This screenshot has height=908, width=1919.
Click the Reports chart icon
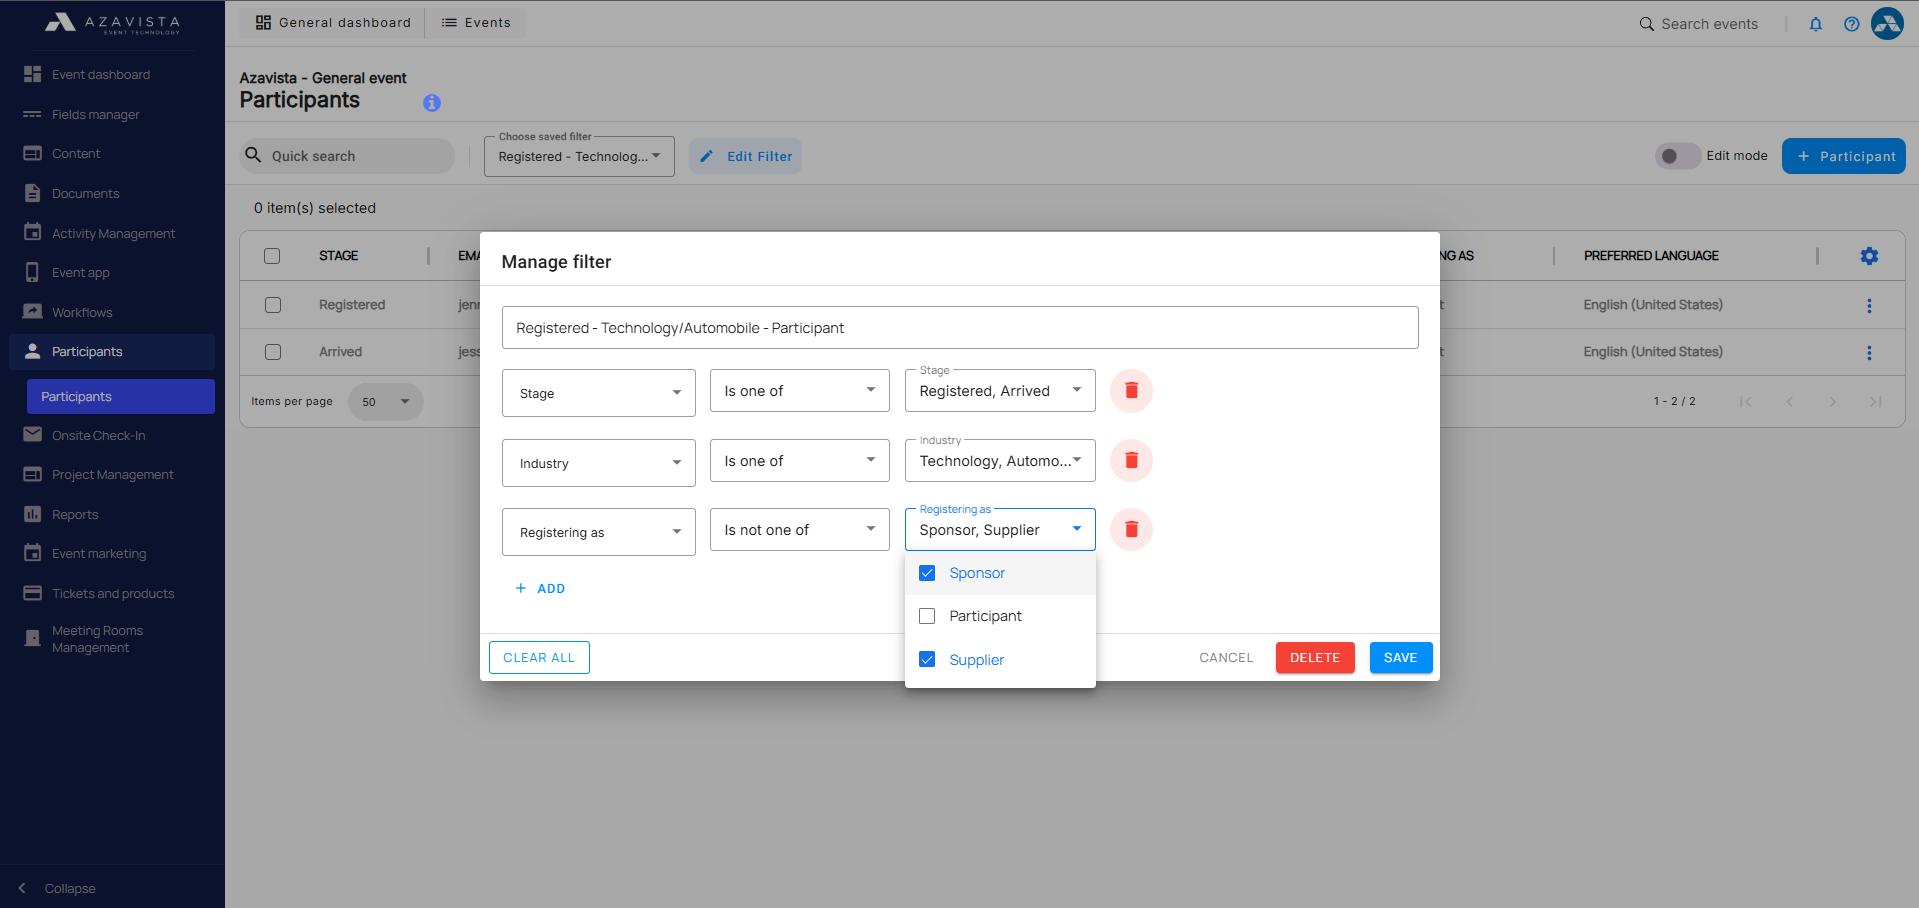tap(33, 514)
